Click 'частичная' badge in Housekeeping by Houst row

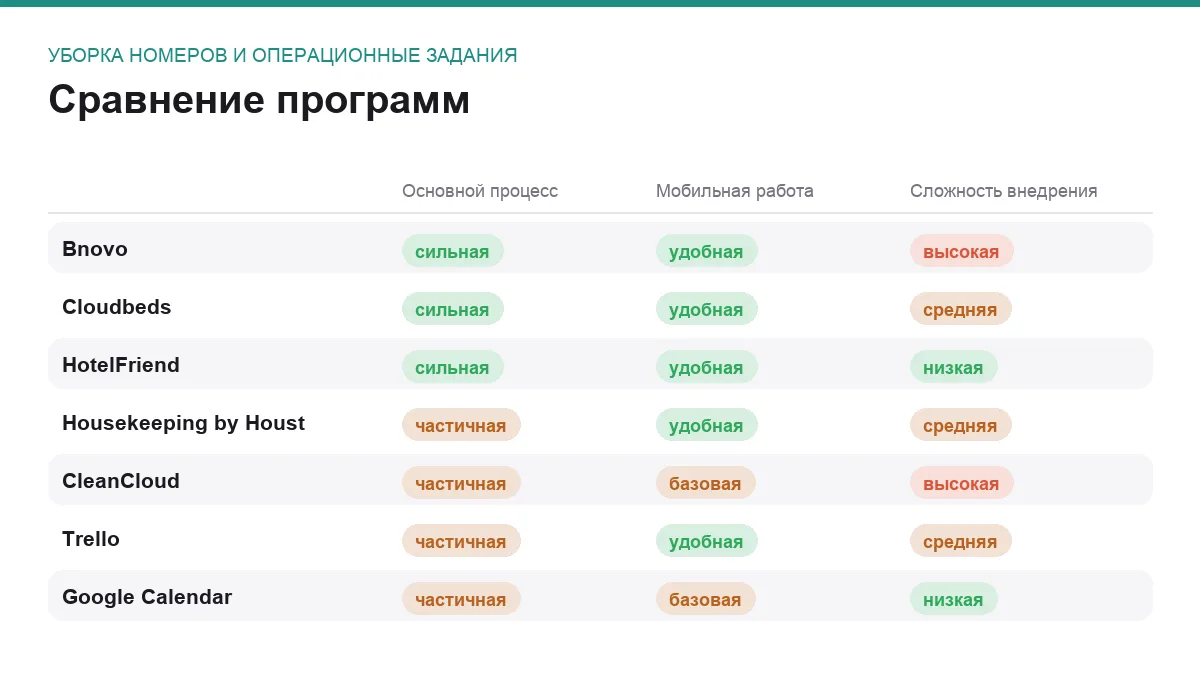pyautogui.click(x=461, y=425)
